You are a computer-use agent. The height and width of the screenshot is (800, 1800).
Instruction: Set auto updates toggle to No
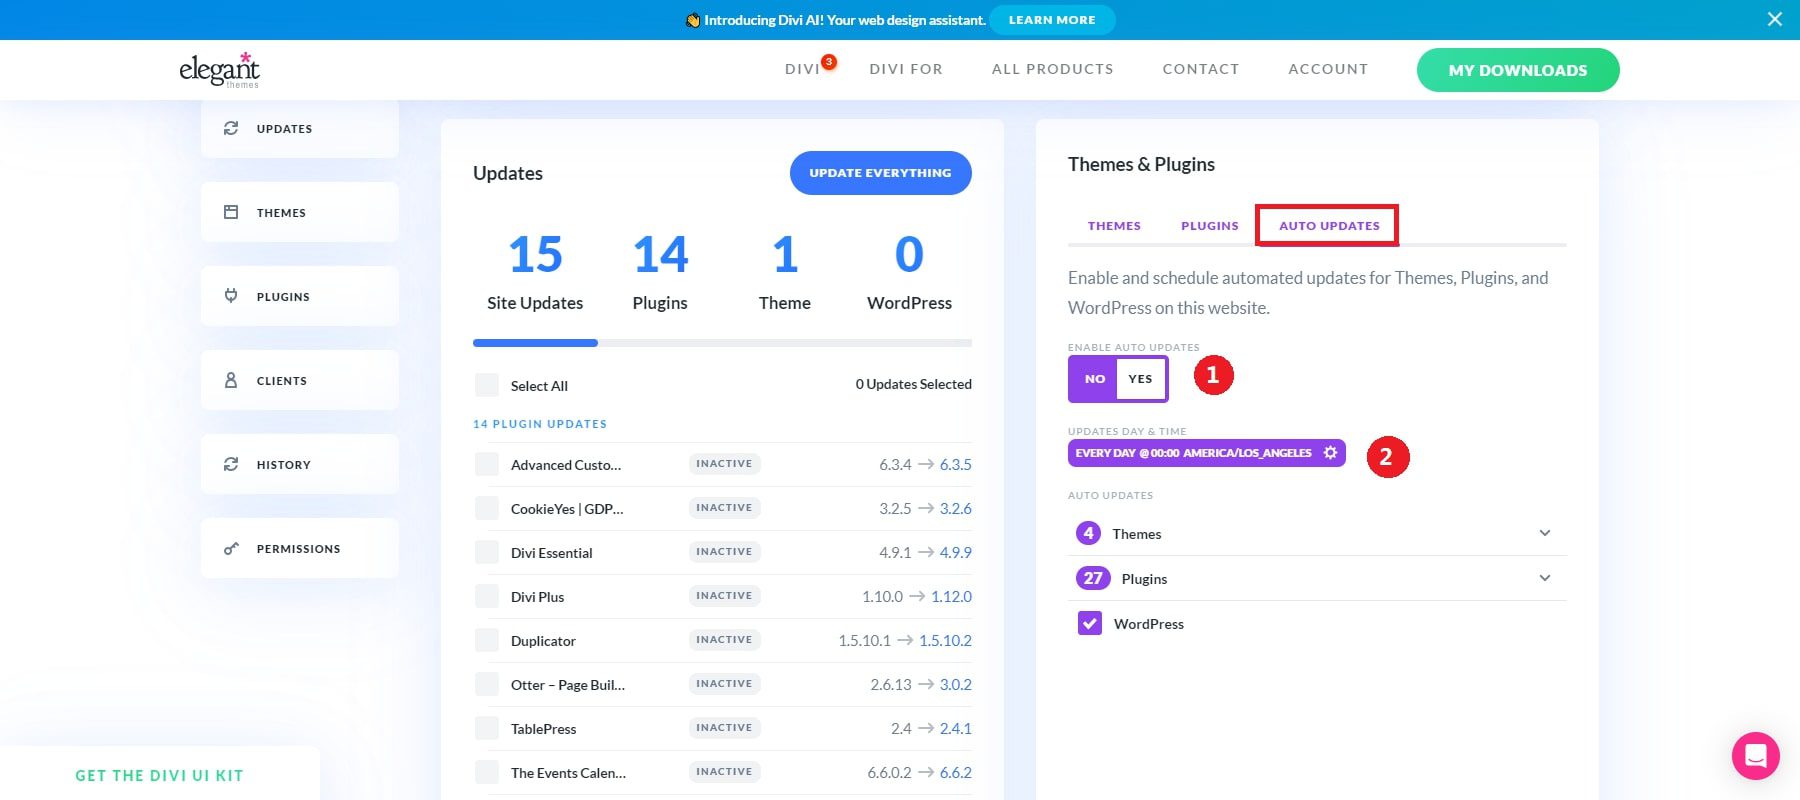tap(1095, 379)
